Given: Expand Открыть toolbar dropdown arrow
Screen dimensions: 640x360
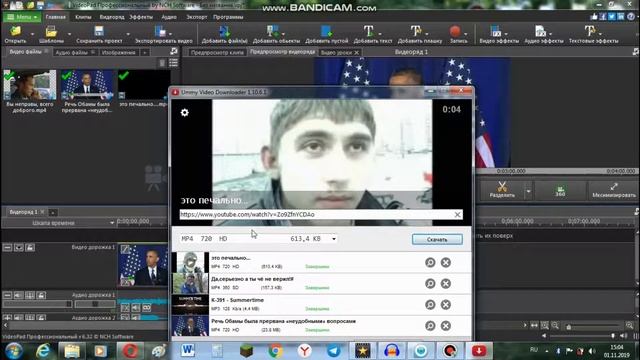Looking at the screenshot, I should pyautogui.click(x=32, y=33).
